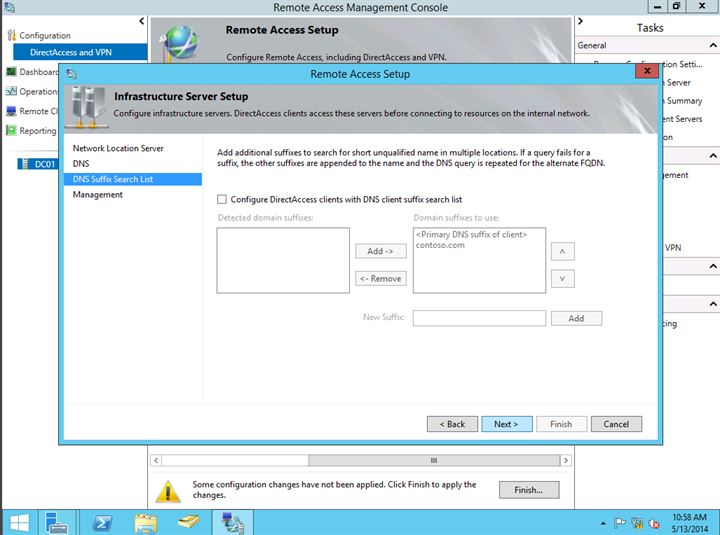Viewport: 720px width, 535px height.
Task: Collapse the left navigation pane arrow
Action: [141, 21]
